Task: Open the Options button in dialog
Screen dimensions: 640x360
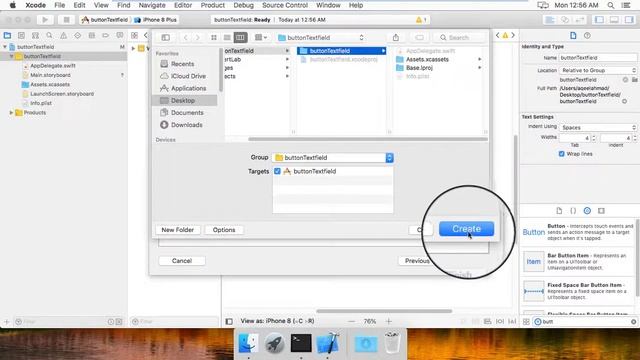Action: (x=224, y=230)
